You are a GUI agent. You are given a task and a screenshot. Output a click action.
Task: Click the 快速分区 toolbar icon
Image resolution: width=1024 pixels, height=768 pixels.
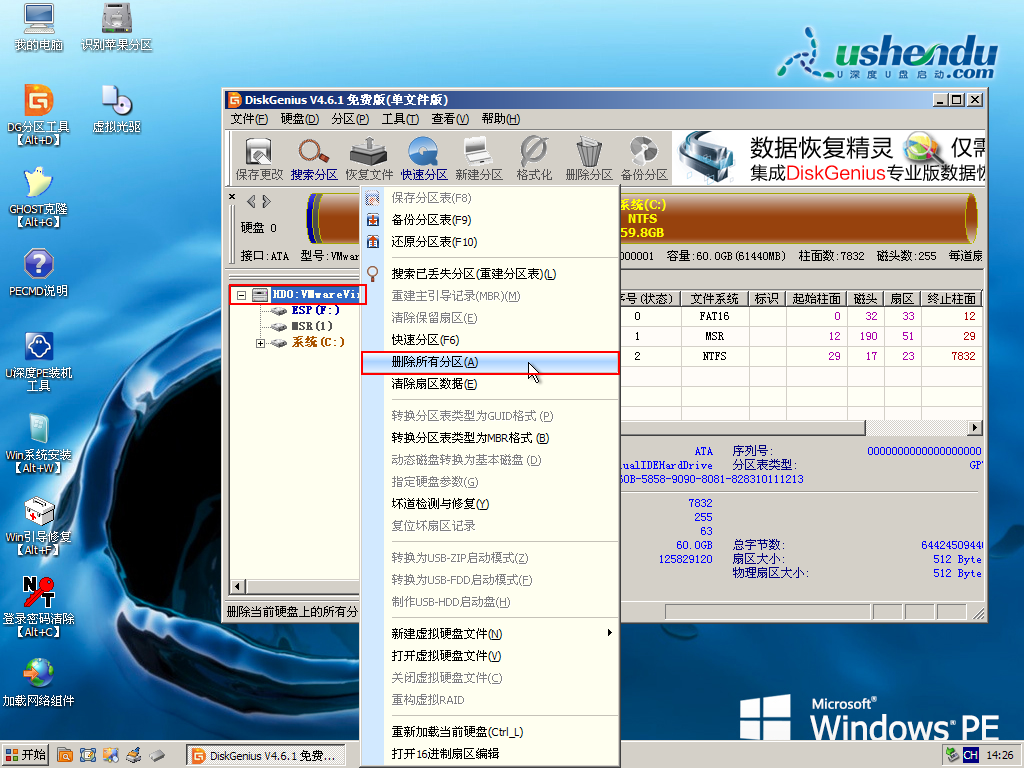pos(424,158)
